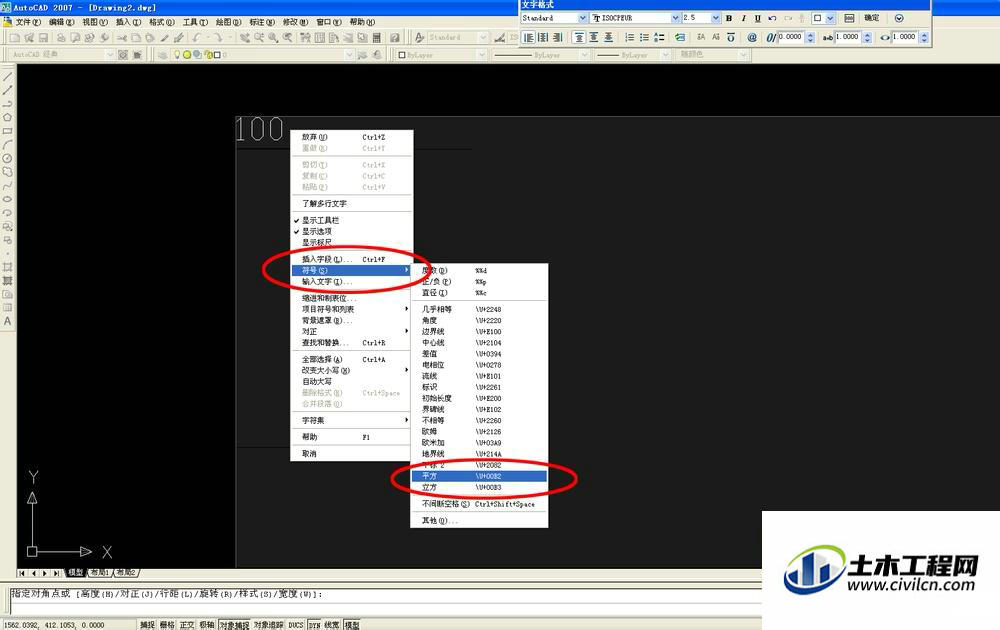Screen dimensions: 1000x630
Task: Click 其他 other symbols entry
Action: 479,521
